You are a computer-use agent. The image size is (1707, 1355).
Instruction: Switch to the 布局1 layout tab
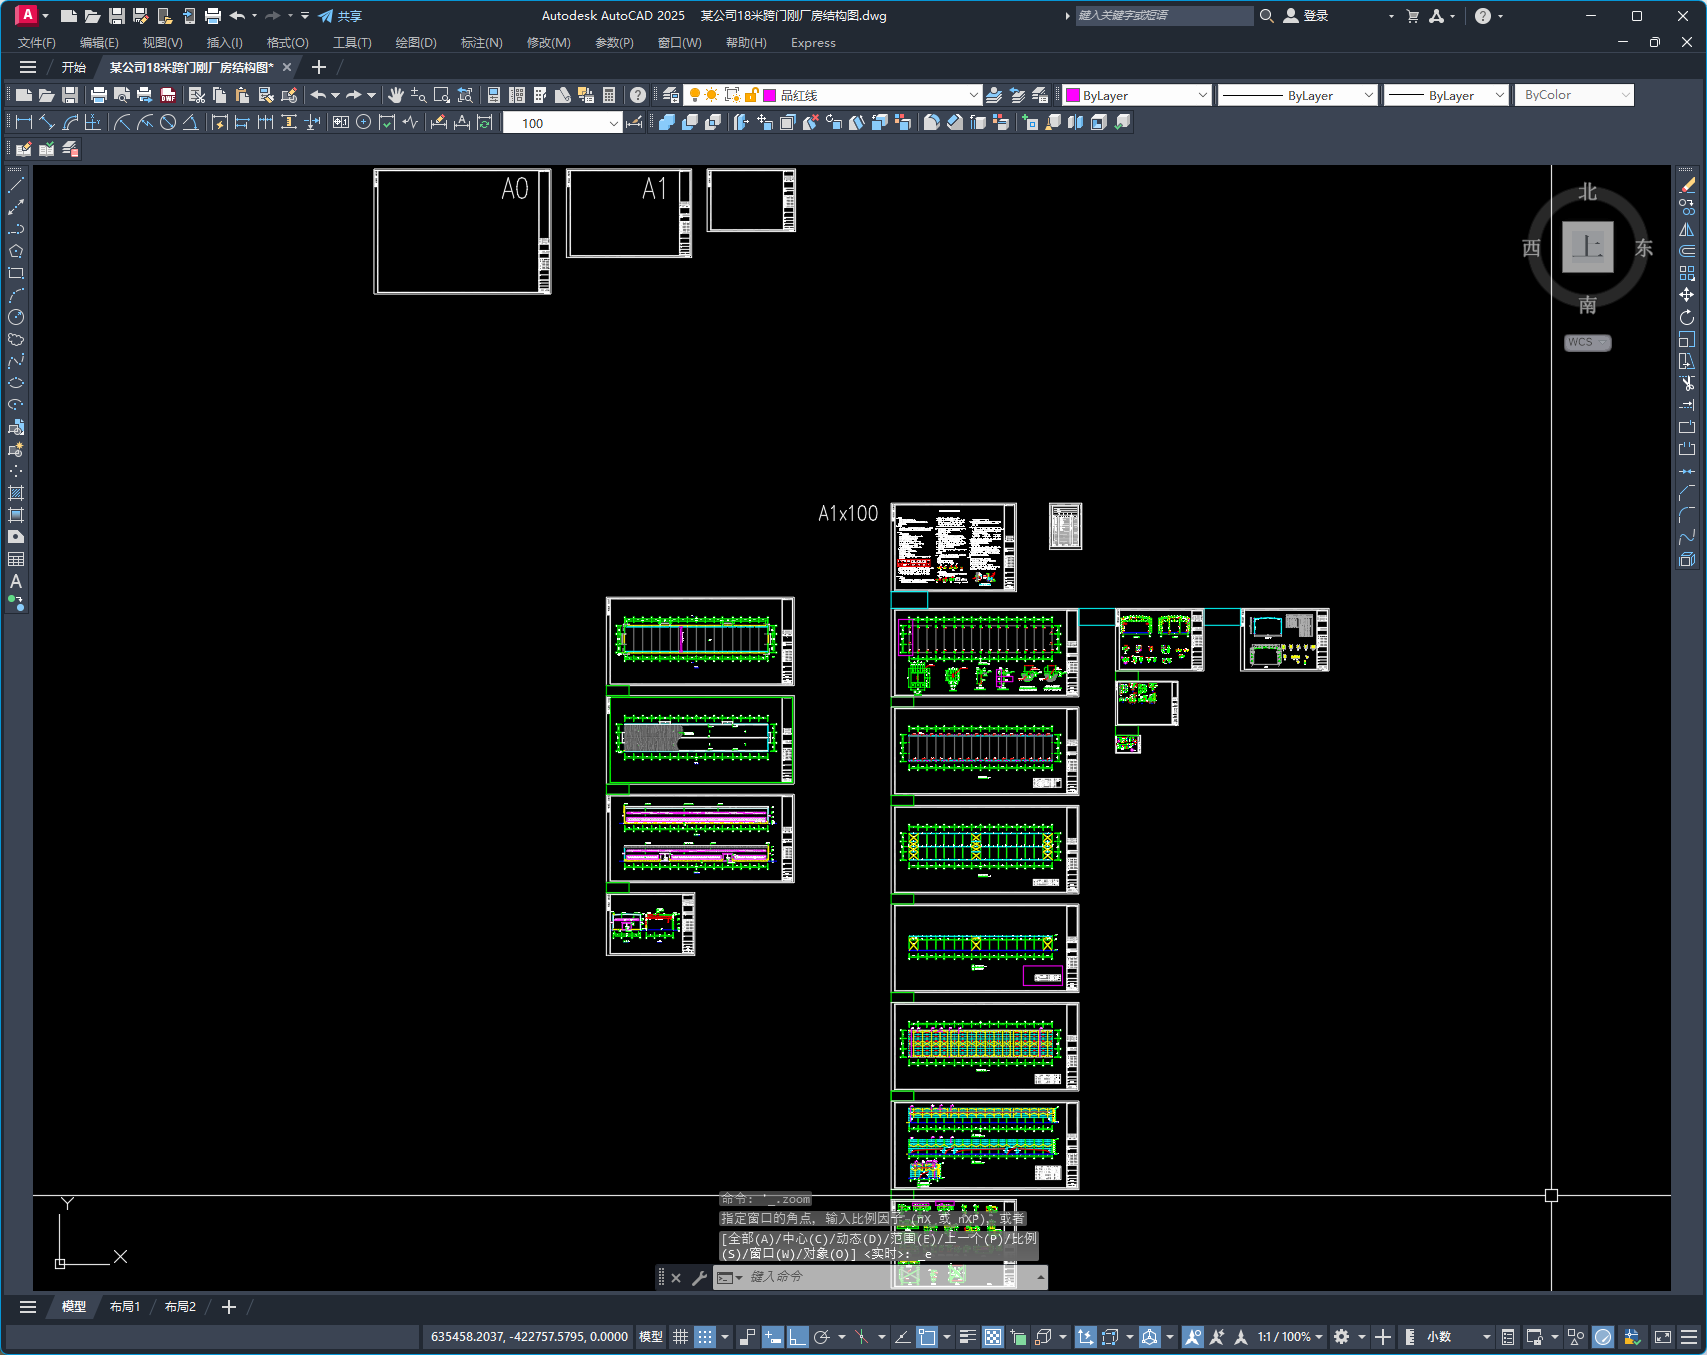click(x=125, y=1307)
